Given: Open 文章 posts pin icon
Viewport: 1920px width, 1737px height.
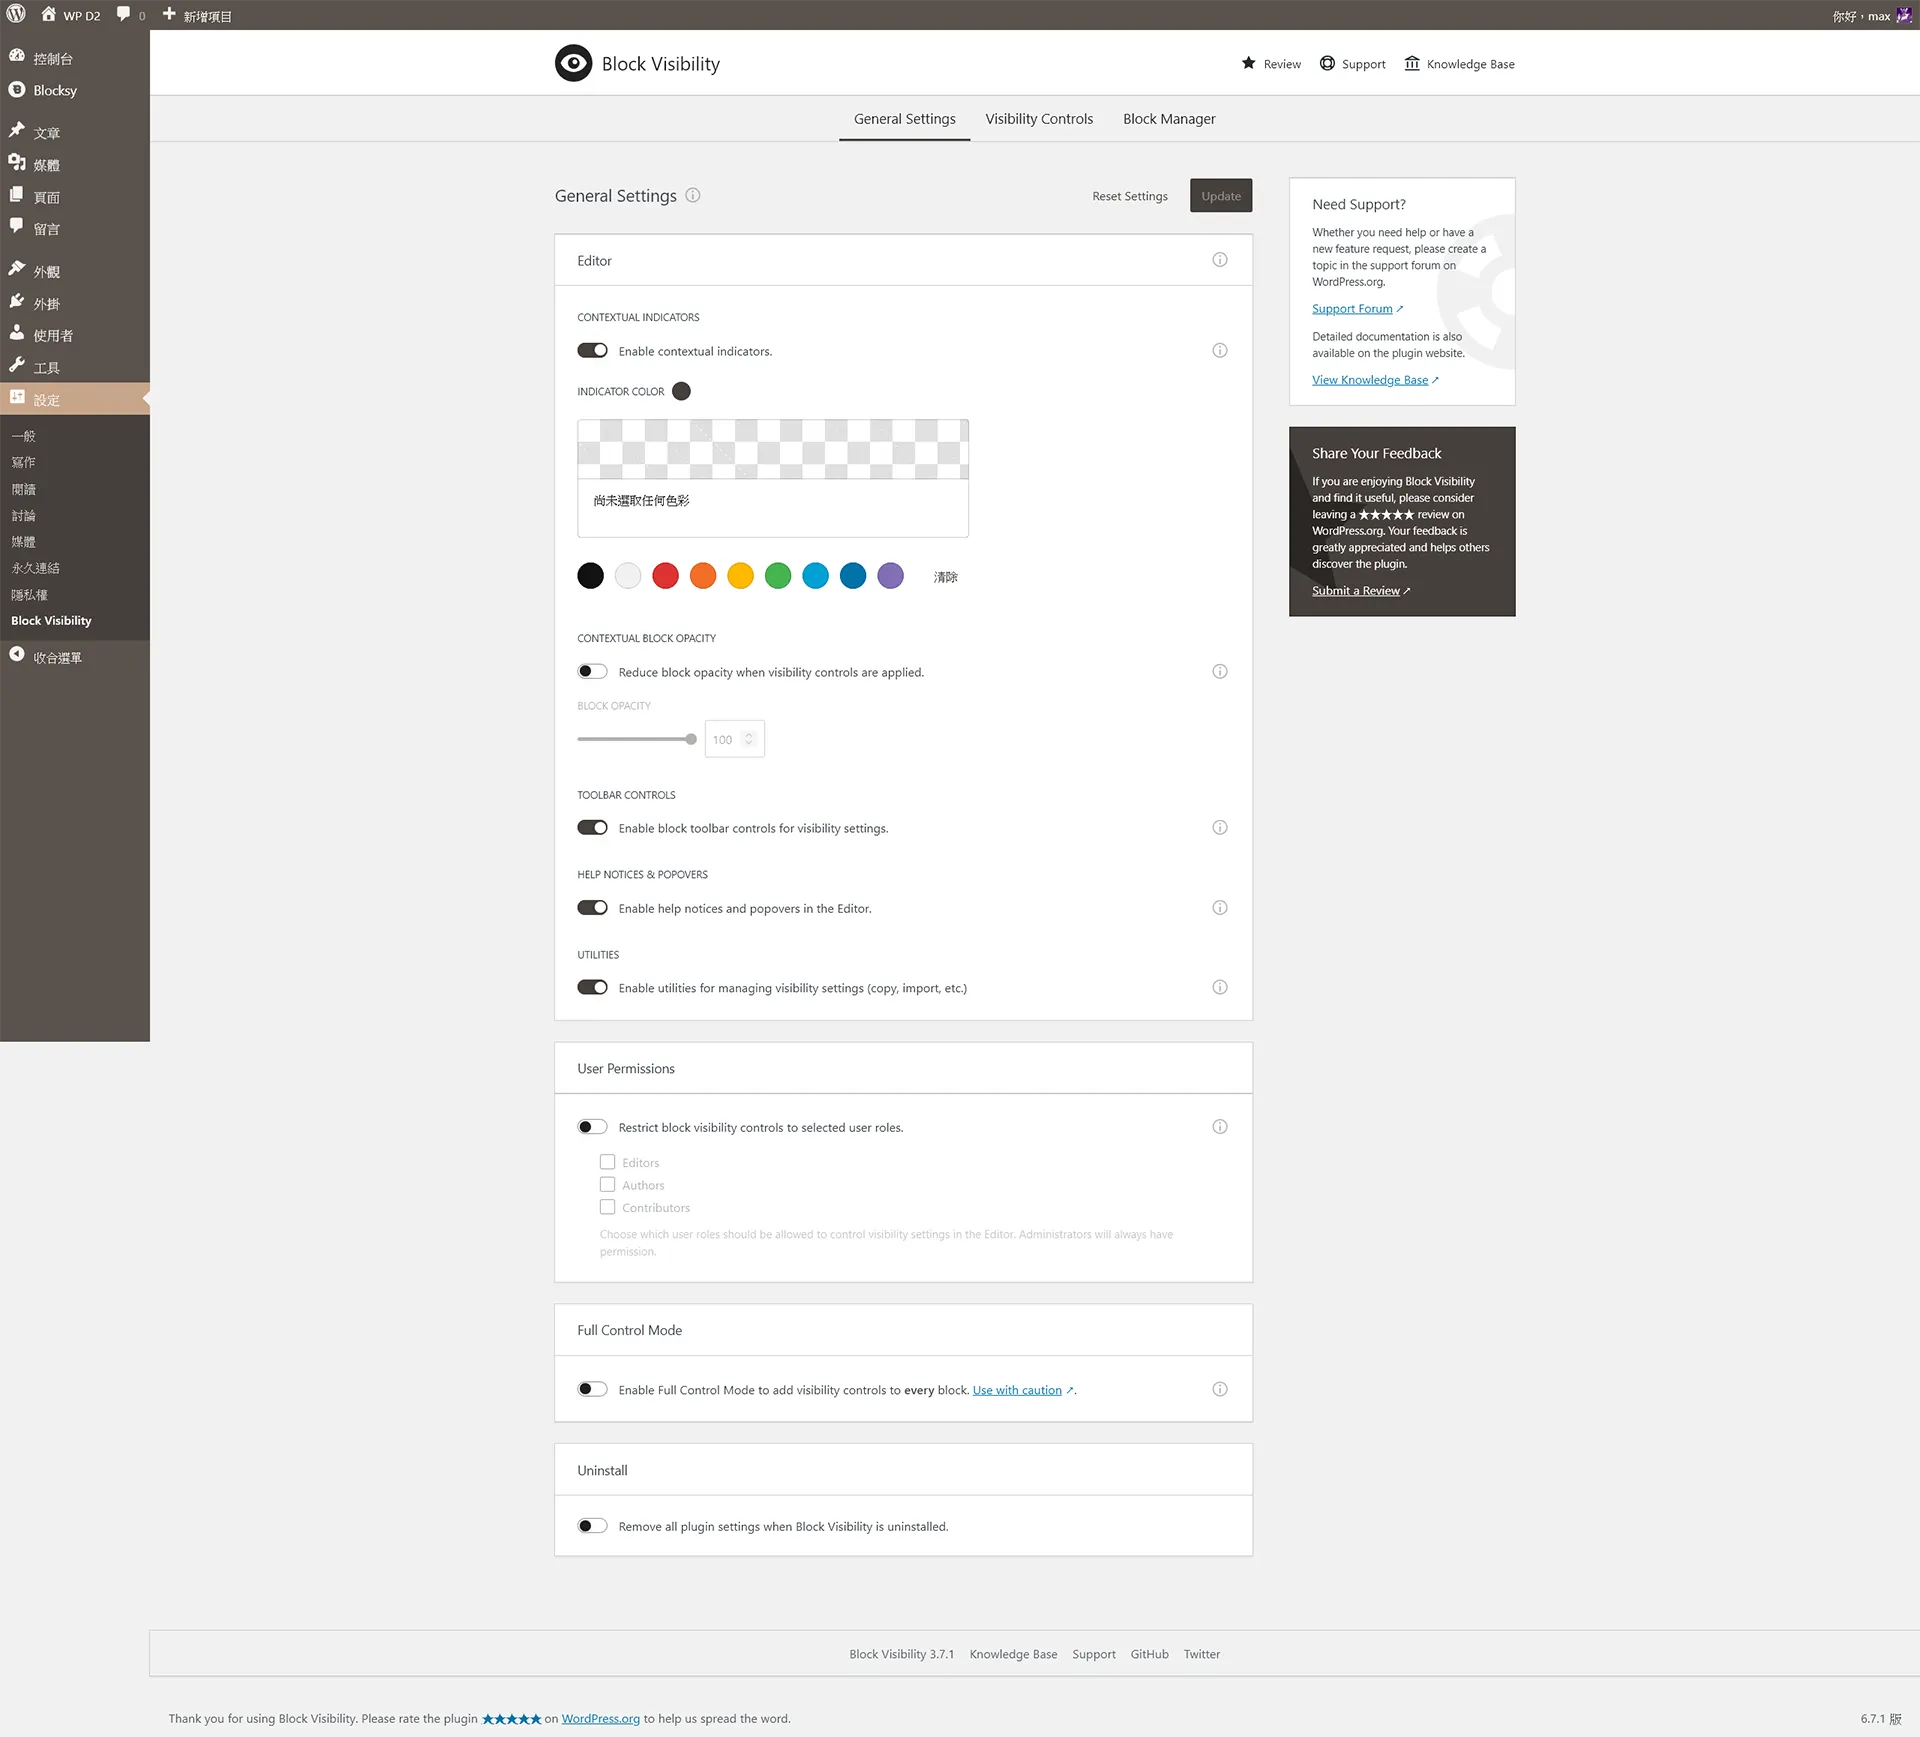Looking at the screenshot, I should click(17, 130).
